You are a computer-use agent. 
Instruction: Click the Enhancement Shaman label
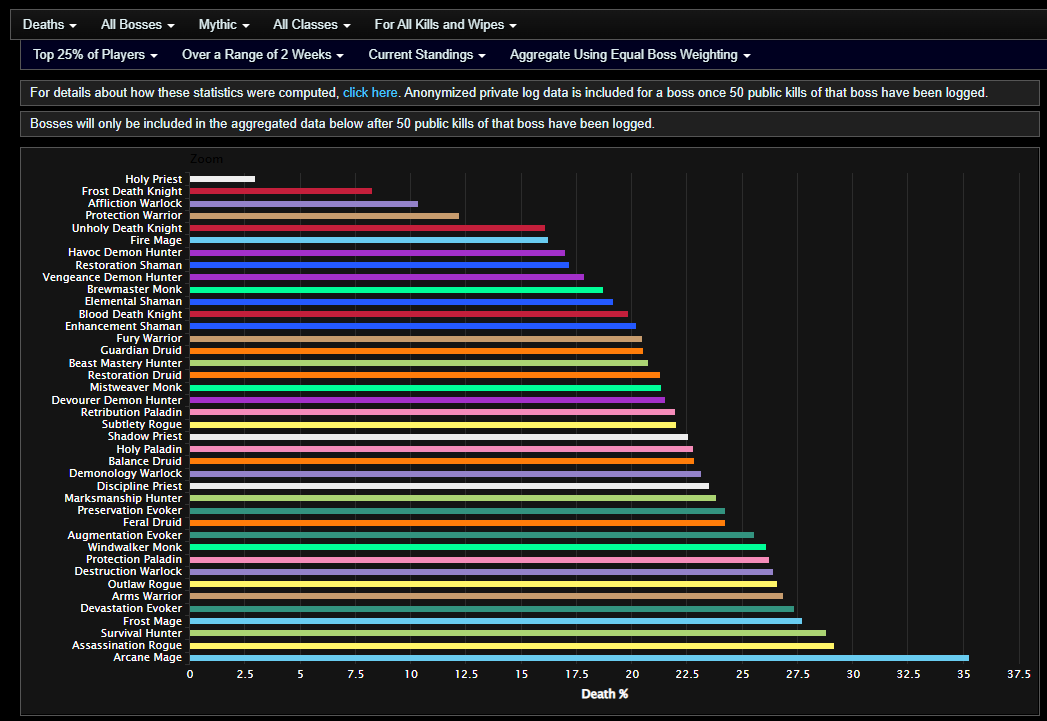tap(124, 326)
